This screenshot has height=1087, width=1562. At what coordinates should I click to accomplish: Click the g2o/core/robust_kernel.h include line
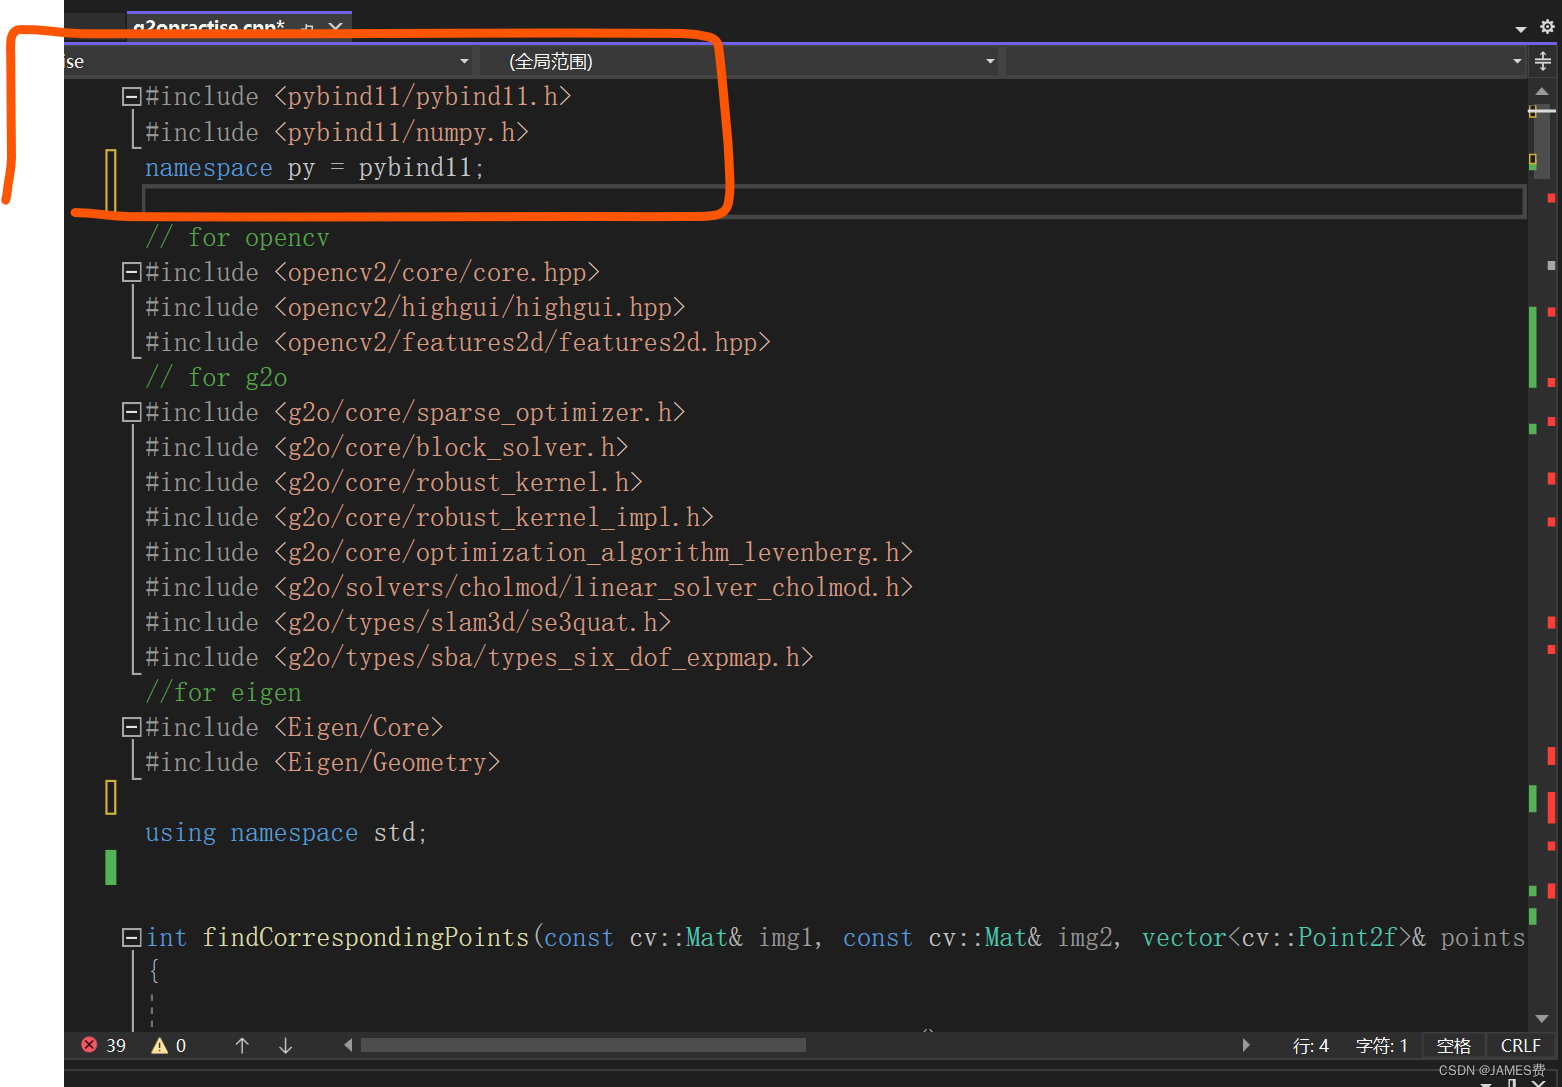pyautogui.click(x=394, y=482)
